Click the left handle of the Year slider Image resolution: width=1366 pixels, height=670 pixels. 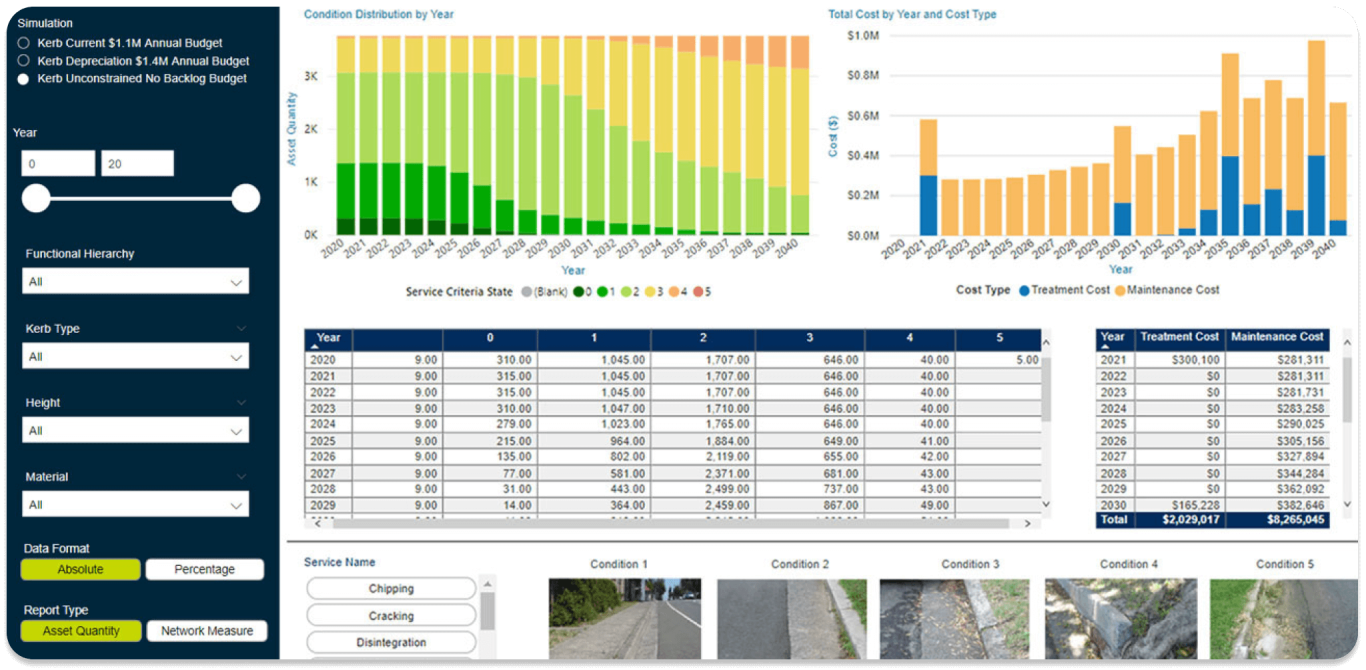tap(36, 199)
